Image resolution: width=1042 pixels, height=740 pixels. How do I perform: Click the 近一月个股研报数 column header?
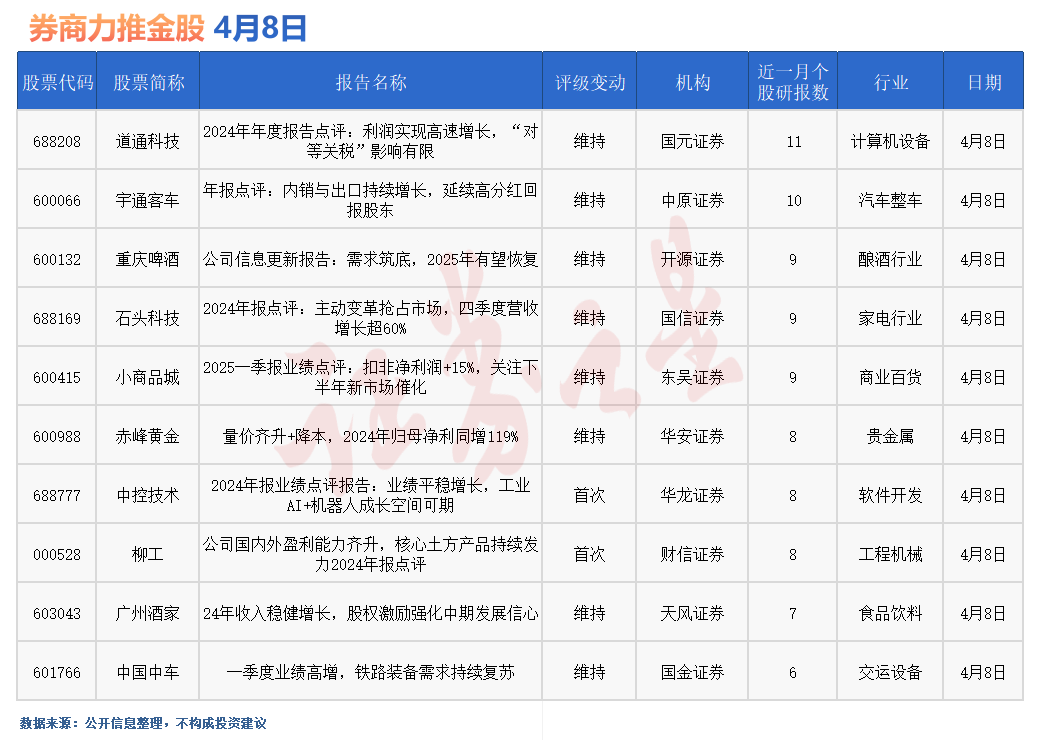[x=793, y=82]
